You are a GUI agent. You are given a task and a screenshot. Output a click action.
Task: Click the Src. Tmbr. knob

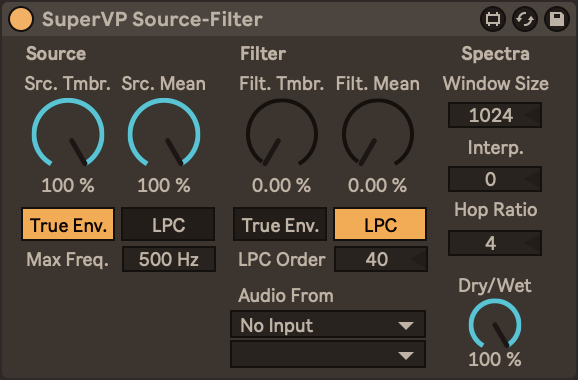[x=68, y=133]
